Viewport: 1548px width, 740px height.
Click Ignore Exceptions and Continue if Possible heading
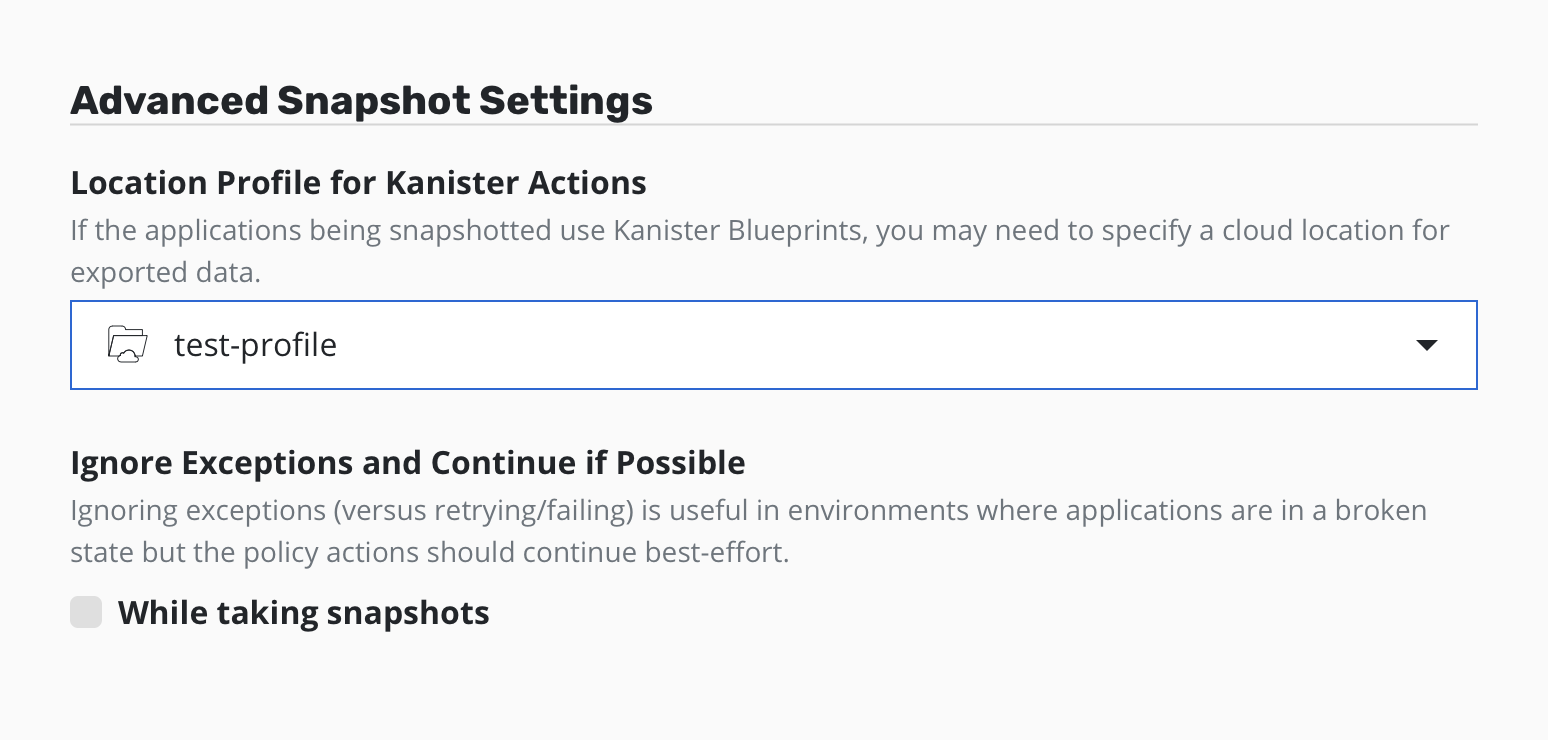pyautogui.click(x=407, y=463)
